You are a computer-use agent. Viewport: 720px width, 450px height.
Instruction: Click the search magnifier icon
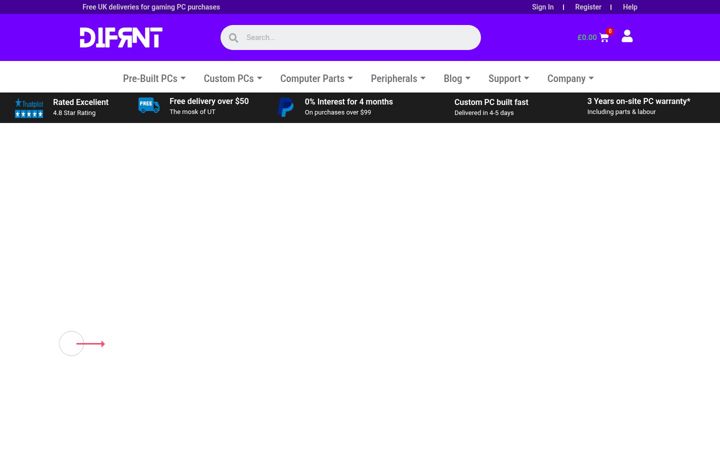pyautogui.click(x=233, y=38)
